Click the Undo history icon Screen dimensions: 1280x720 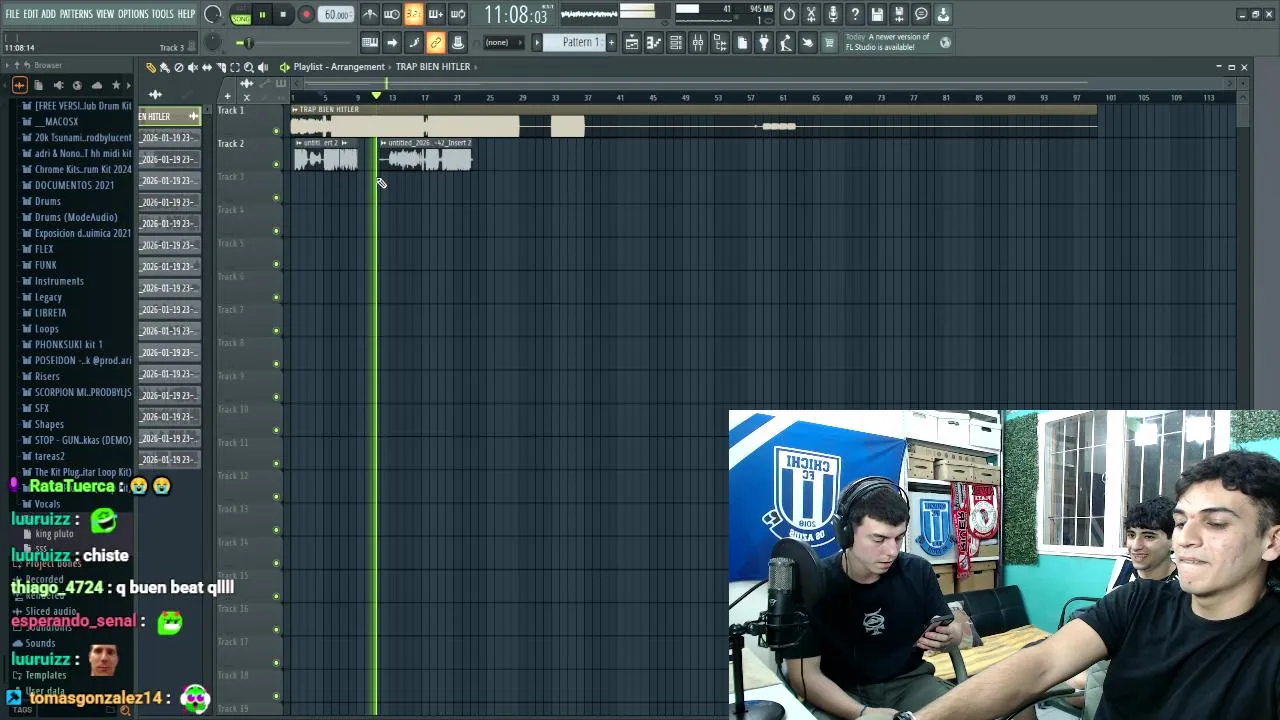pyautogui.click(x=789, y=14)
